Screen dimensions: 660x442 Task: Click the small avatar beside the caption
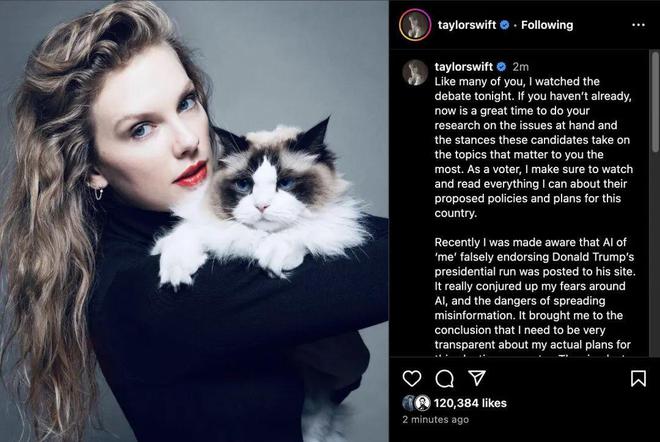coord(415,72)
